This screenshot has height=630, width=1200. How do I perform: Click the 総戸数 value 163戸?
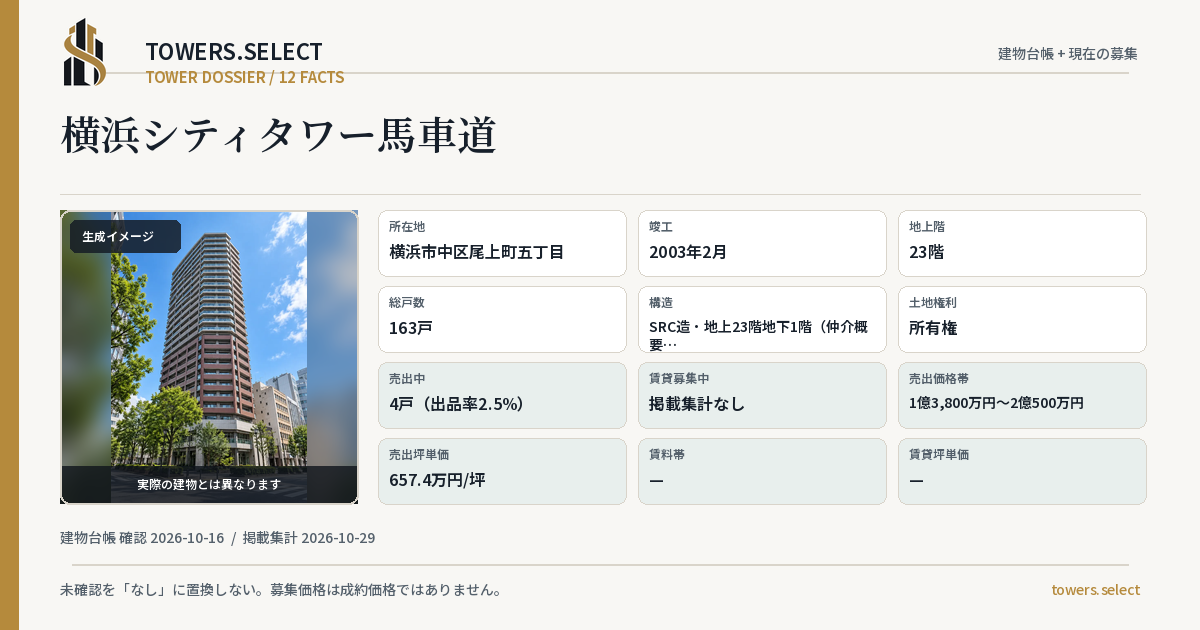point(411,328)
